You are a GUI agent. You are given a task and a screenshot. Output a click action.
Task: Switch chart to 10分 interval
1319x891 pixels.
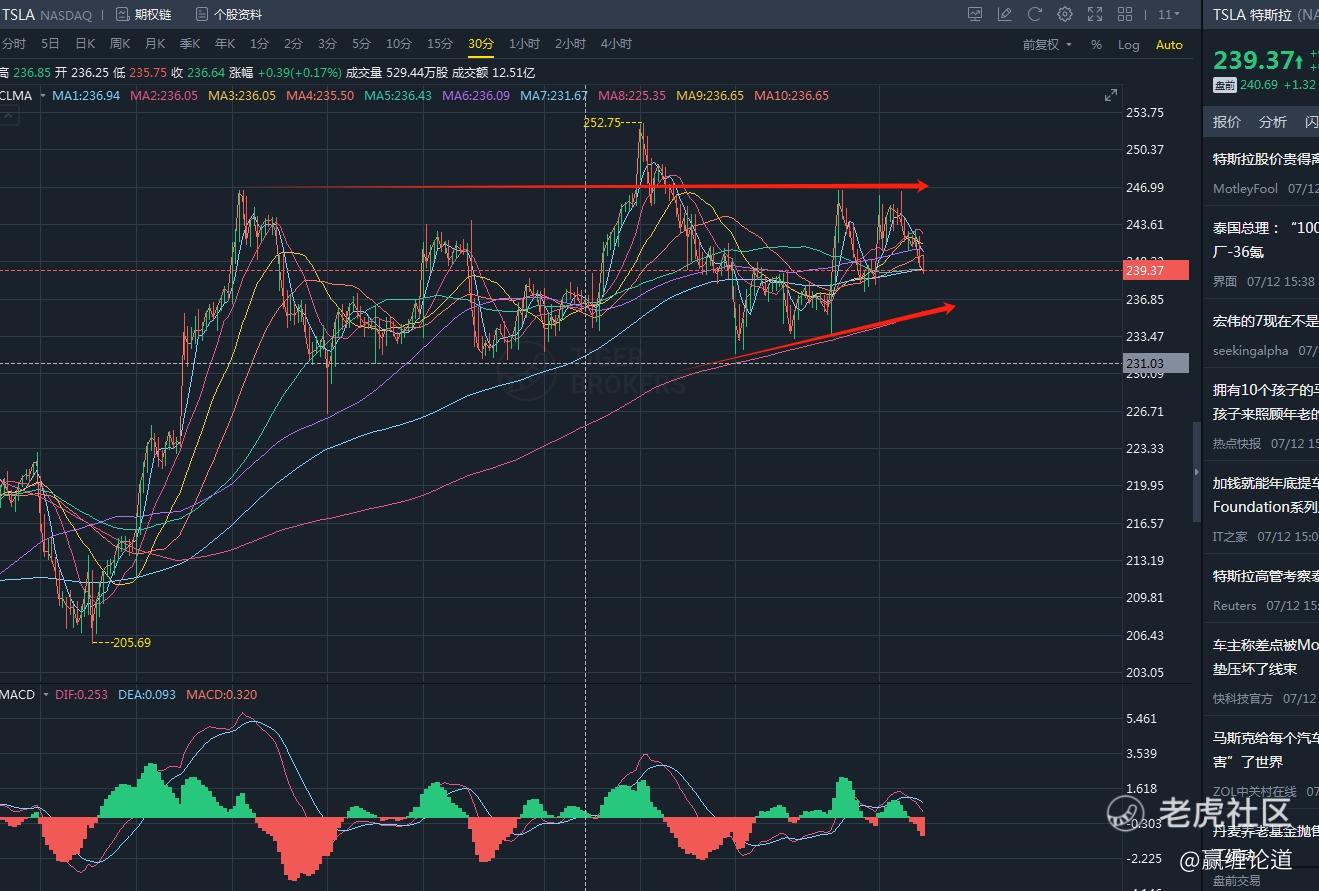coord(398,44)
